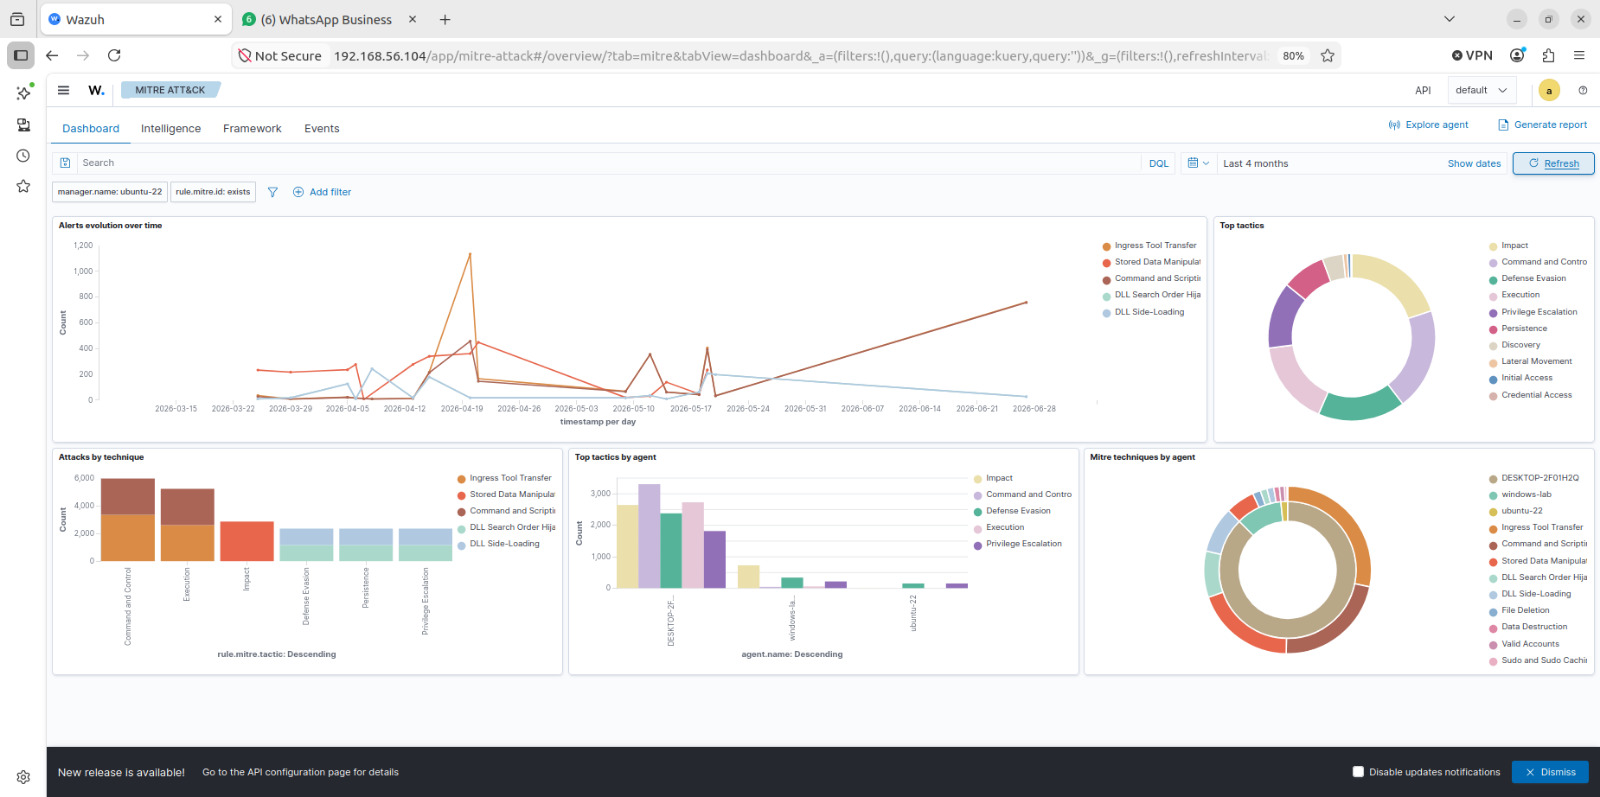Switch to the Events tab

[322, 128]
